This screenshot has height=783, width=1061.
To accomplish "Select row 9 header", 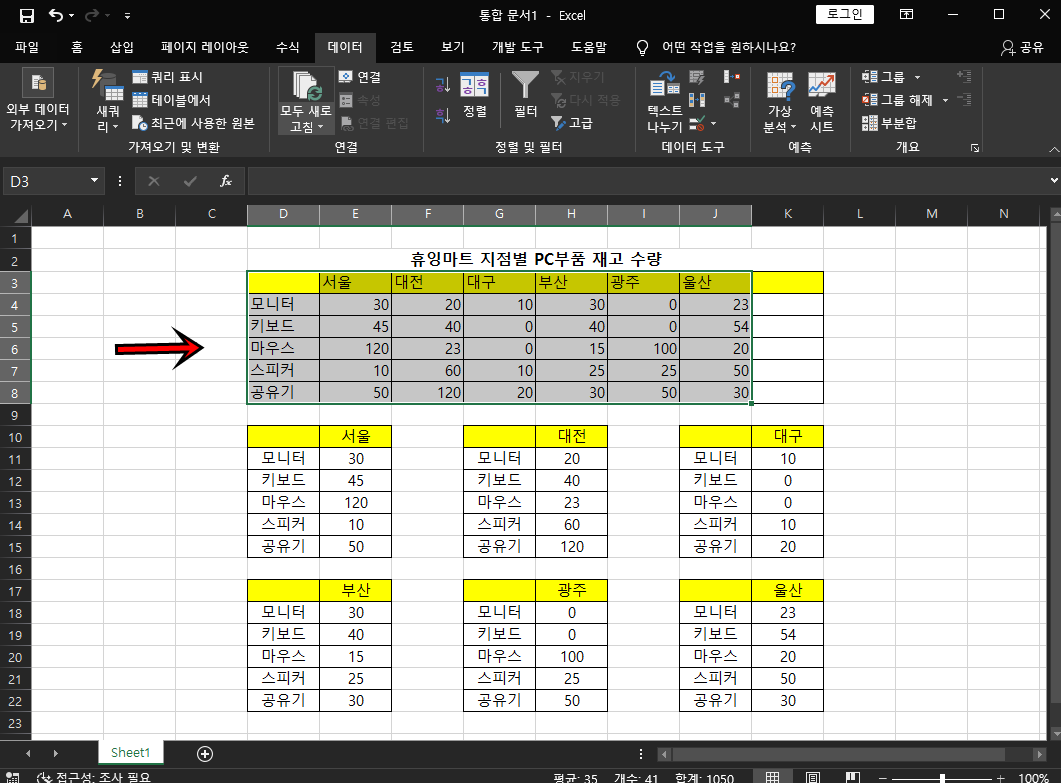I will pyautogui.click(x=15, y=416).
